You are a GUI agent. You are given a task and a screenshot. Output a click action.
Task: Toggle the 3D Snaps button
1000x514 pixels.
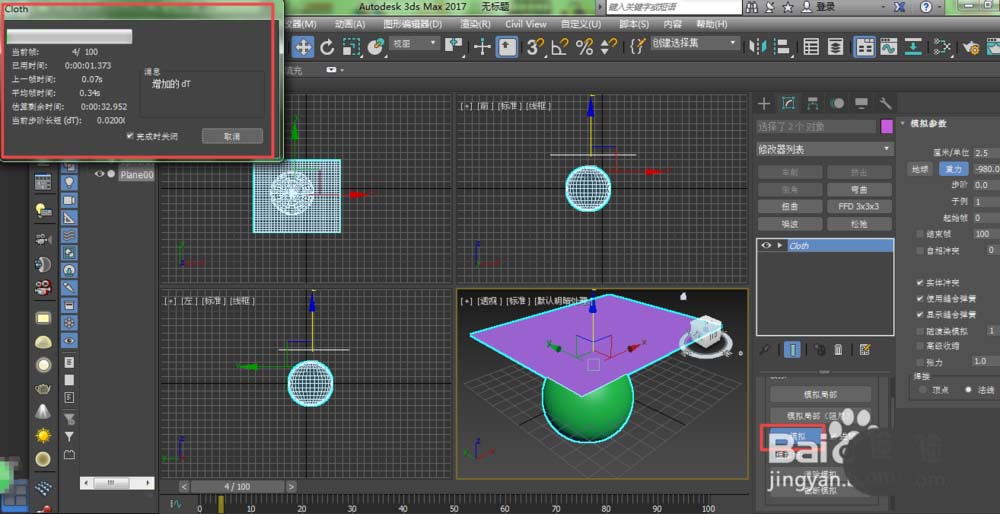536,47
